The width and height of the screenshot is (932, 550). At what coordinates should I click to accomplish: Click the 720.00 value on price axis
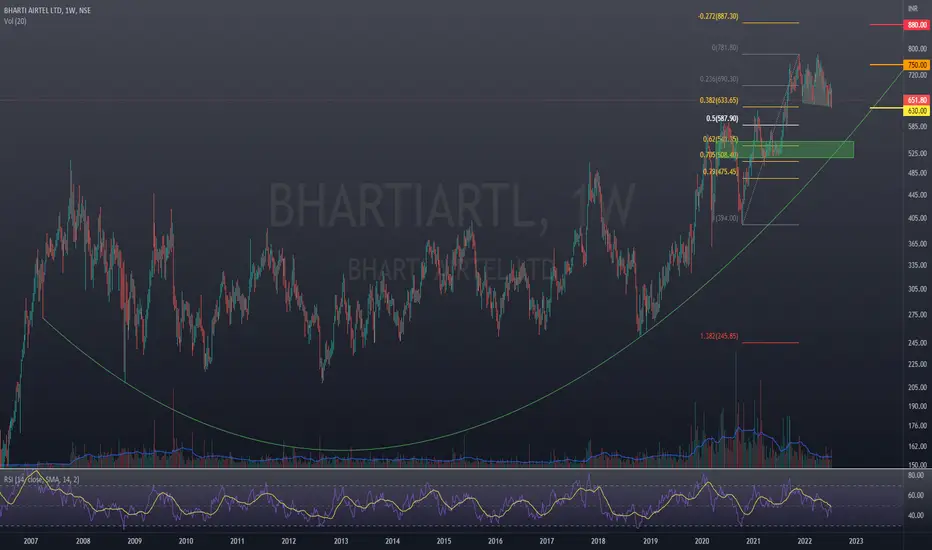(x=917, y=76)
